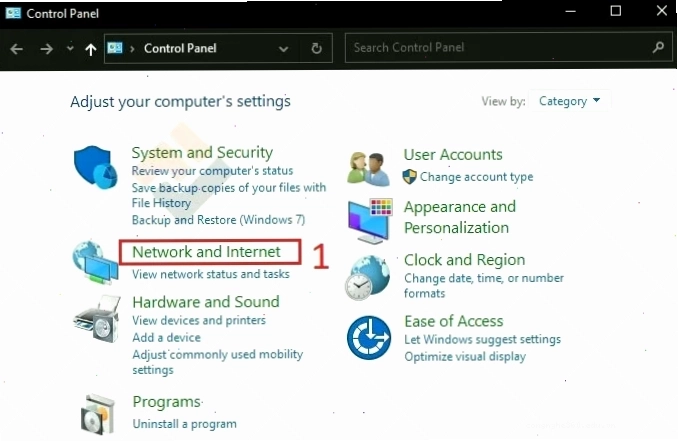
Task: Select Control Panel in the address breadcrumb
Action: pyautogui.click(x=180, y=48)
